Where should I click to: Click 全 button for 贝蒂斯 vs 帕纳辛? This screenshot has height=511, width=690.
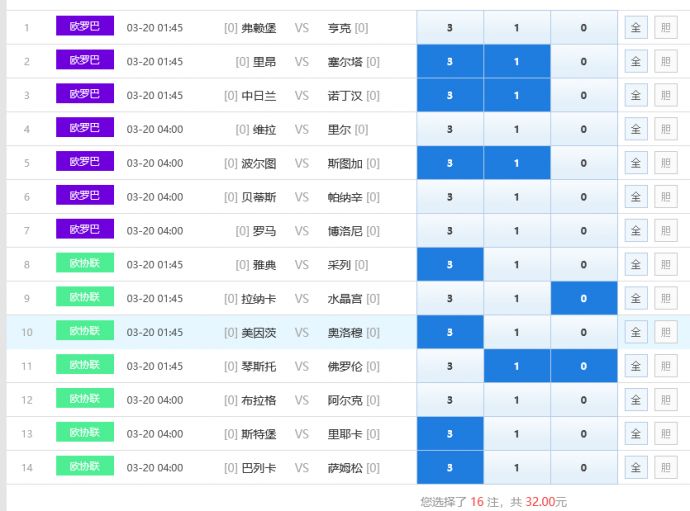point(635,197)
